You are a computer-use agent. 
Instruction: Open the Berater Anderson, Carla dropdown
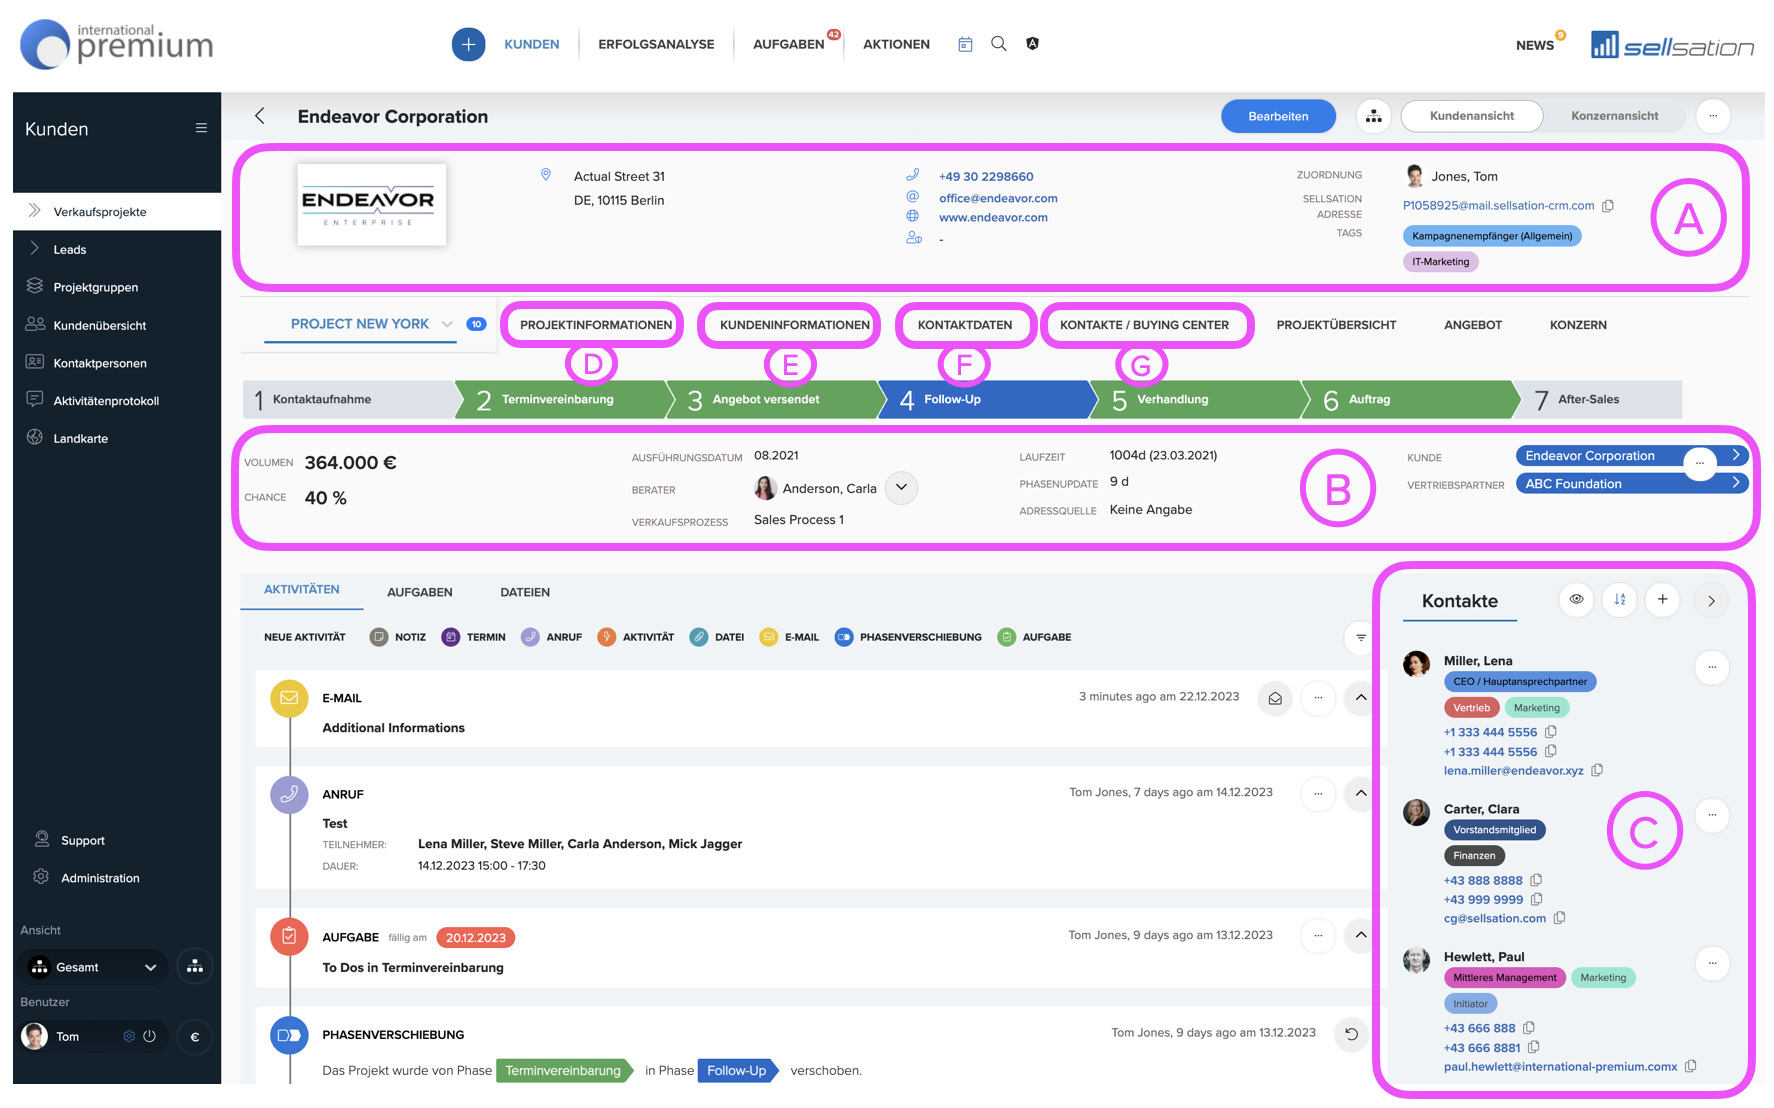tap(901, 488)
